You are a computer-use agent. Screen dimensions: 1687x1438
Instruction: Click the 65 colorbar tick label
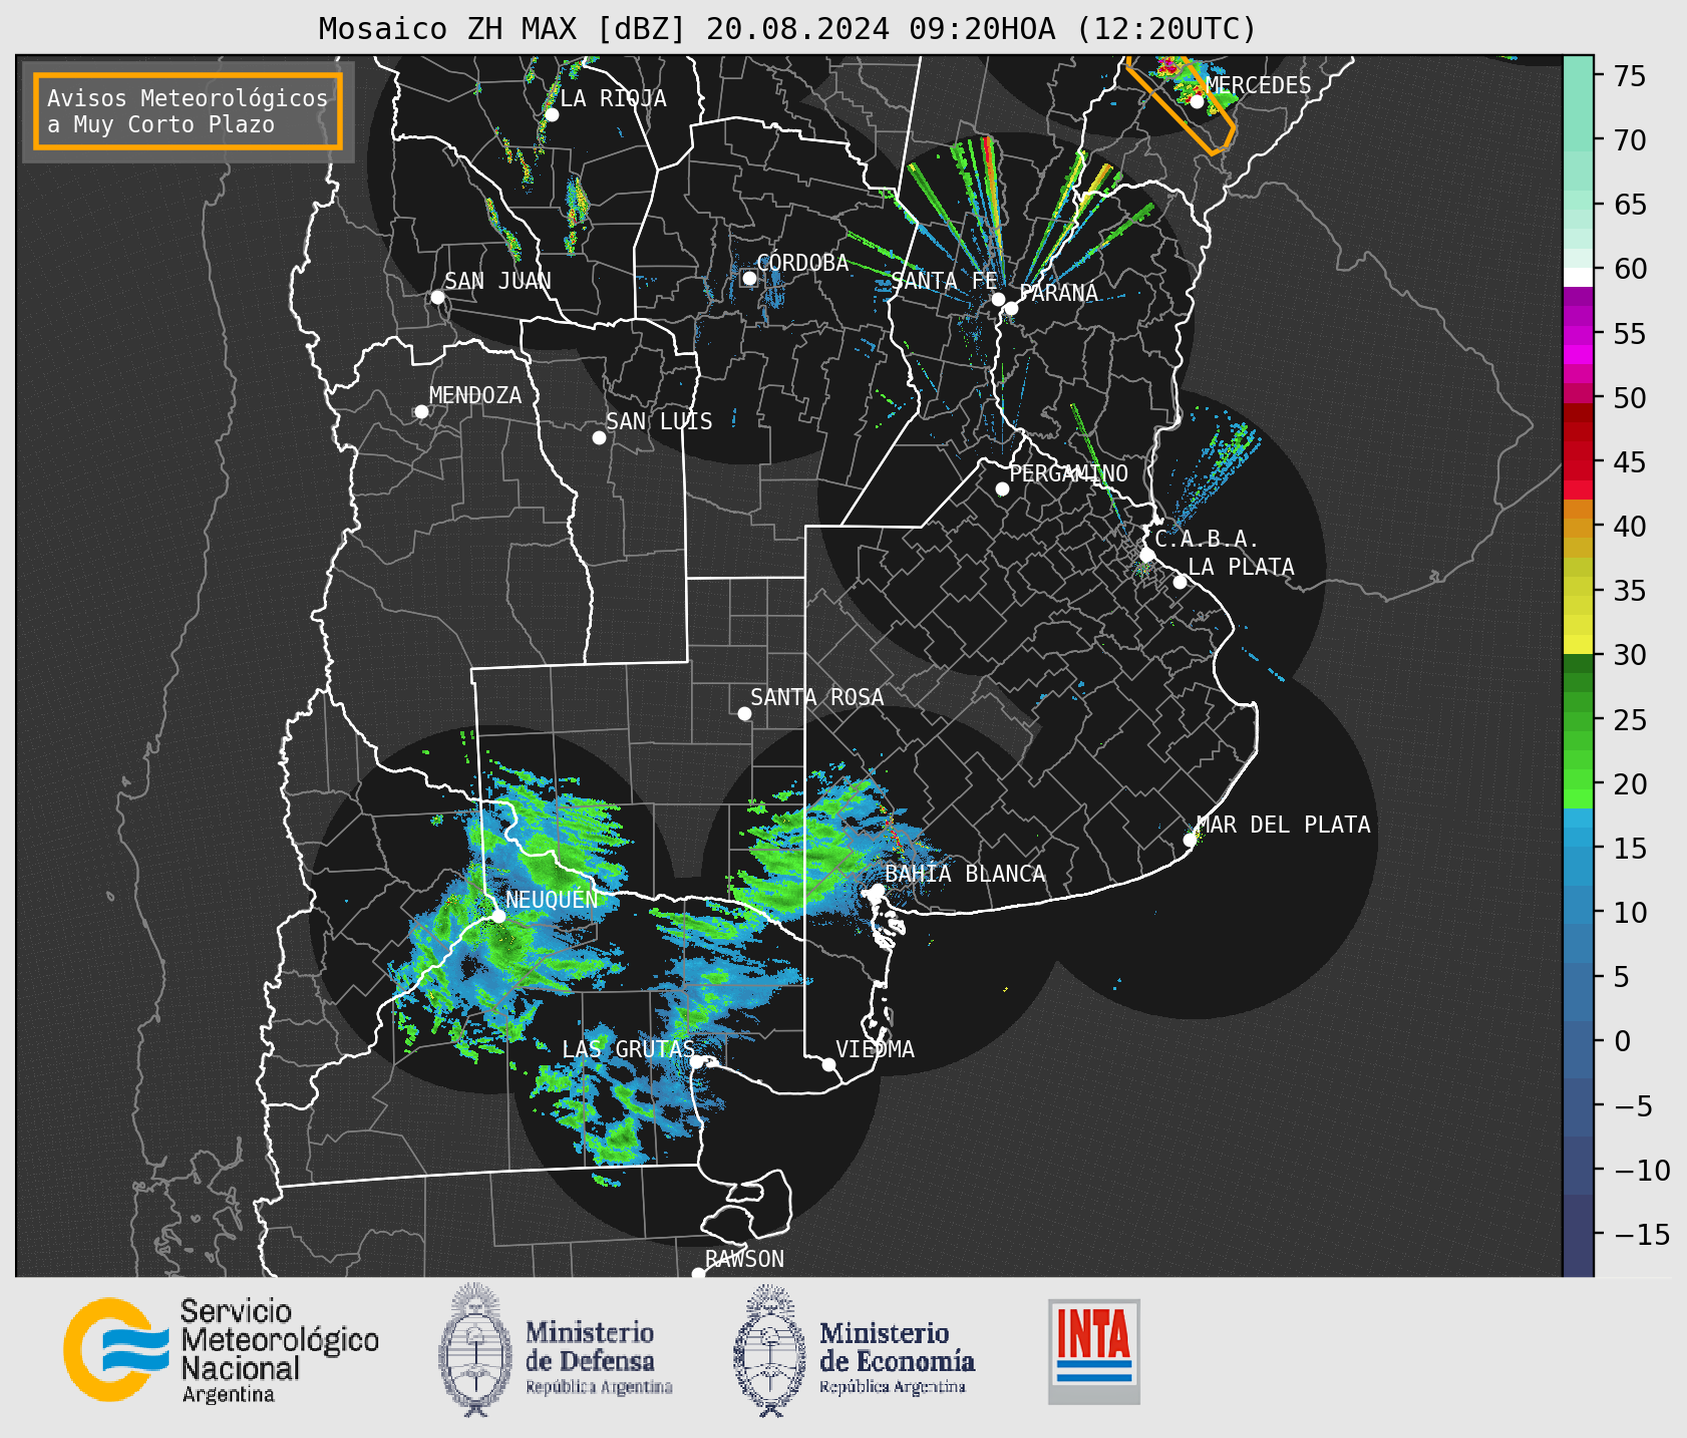point(1629,205)
